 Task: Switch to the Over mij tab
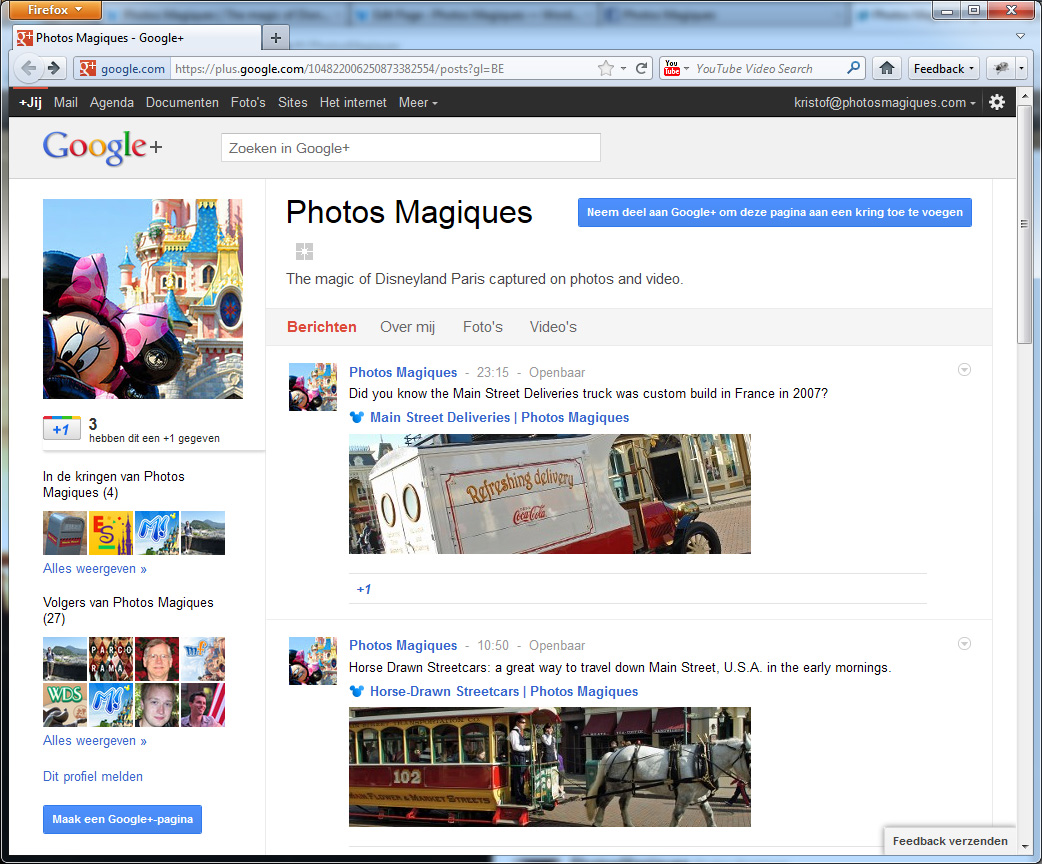coord(408,327)
